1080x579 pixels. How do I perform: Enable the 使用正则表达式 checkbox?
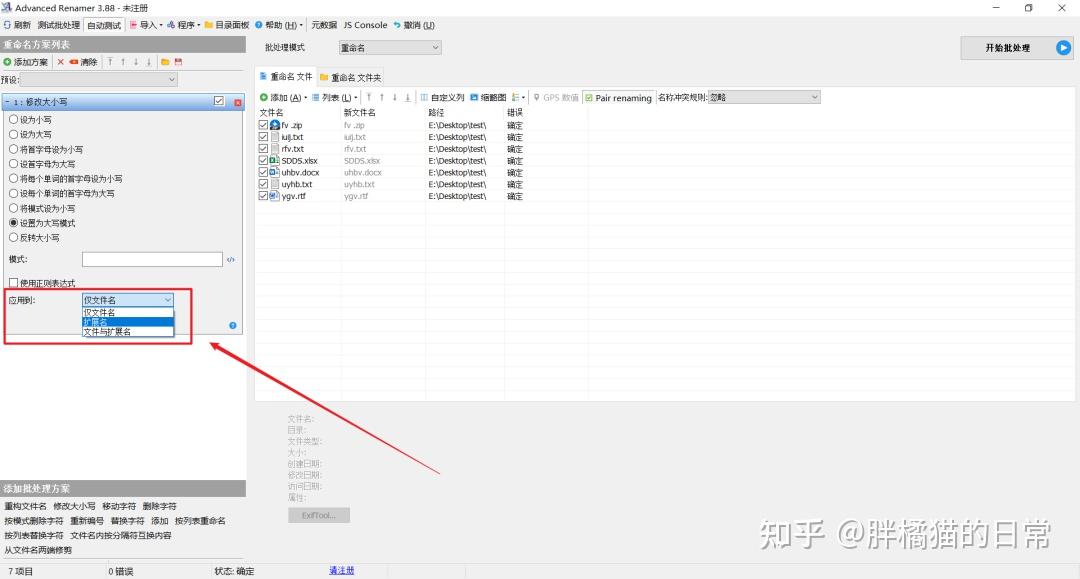point(13,283)
